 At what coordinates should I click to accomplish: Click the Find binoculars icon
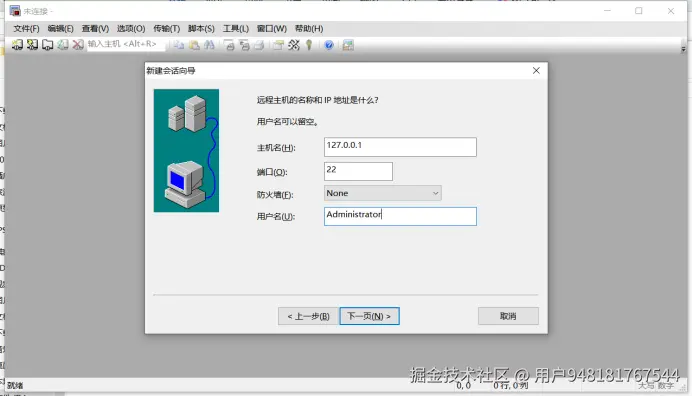click(x=209, y=45)
